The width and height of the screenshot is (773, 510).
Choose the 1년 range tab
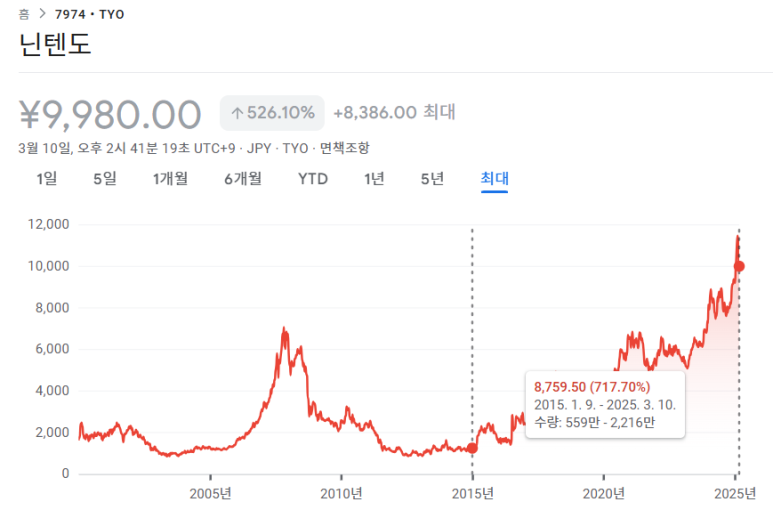point(374,178)
